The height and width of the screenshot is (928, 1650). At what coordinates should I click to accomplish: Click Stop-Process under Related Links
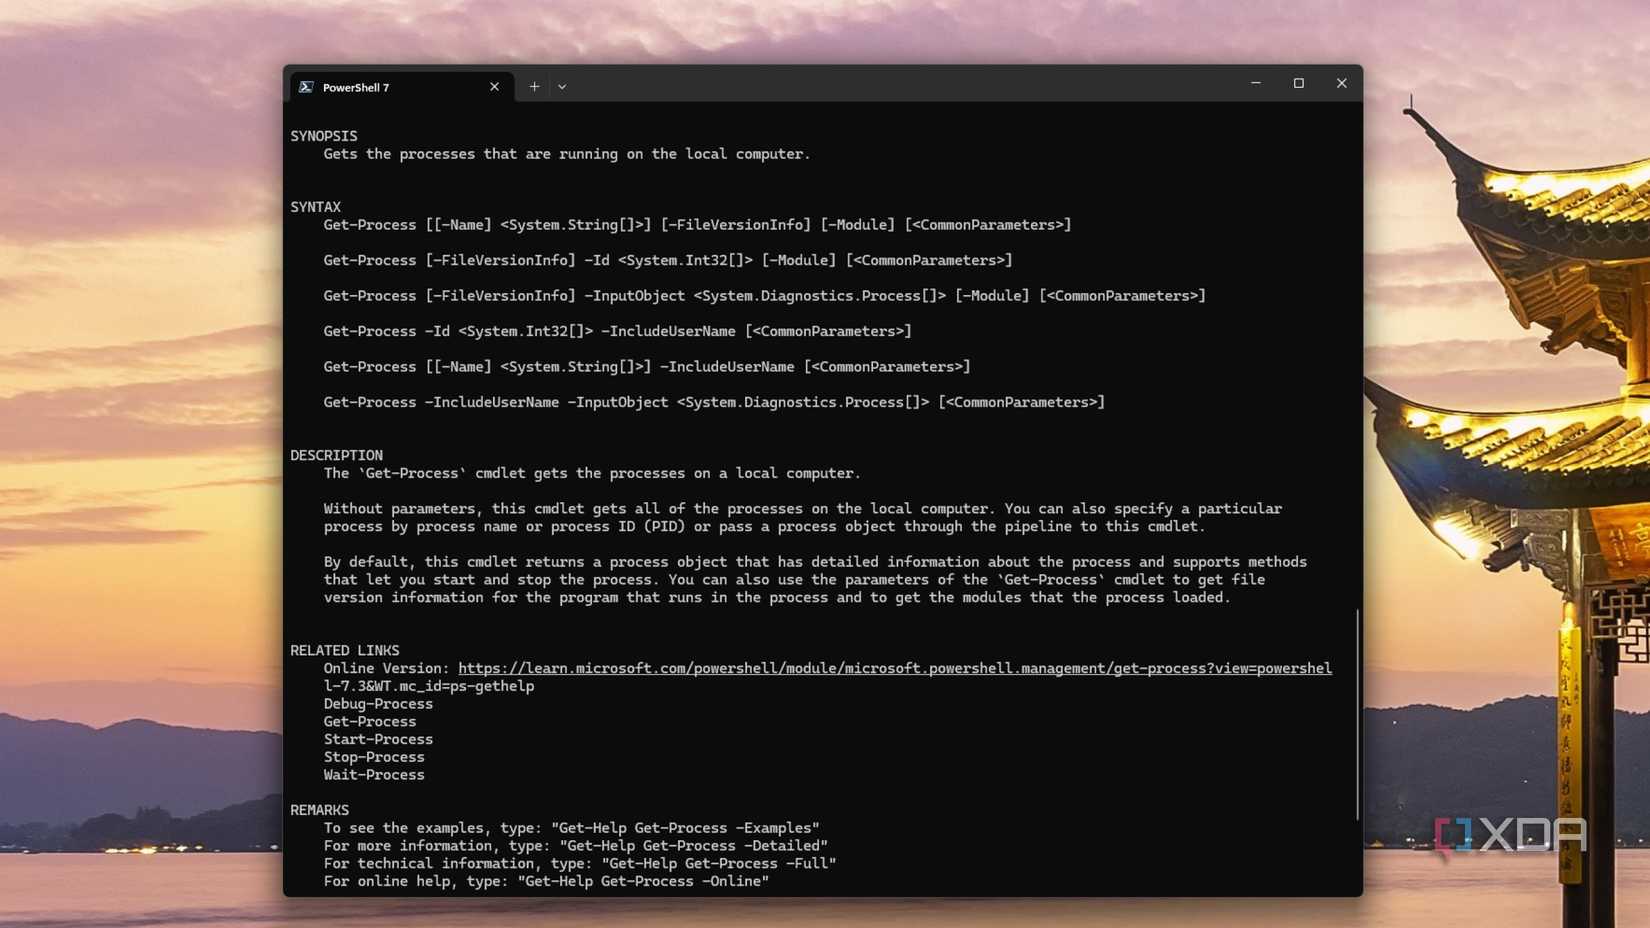tap(374, 757)
